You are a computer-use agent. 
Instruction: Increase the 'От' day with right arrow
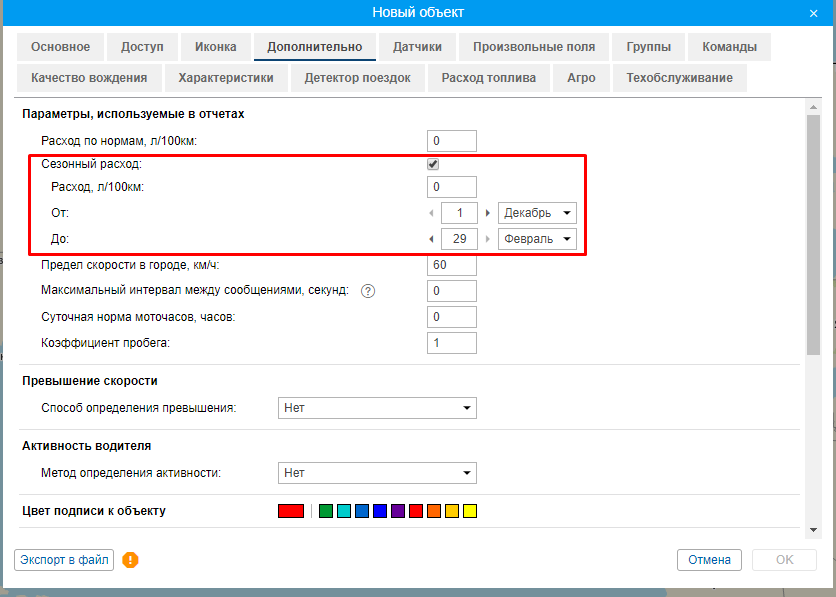coord(488,213)
